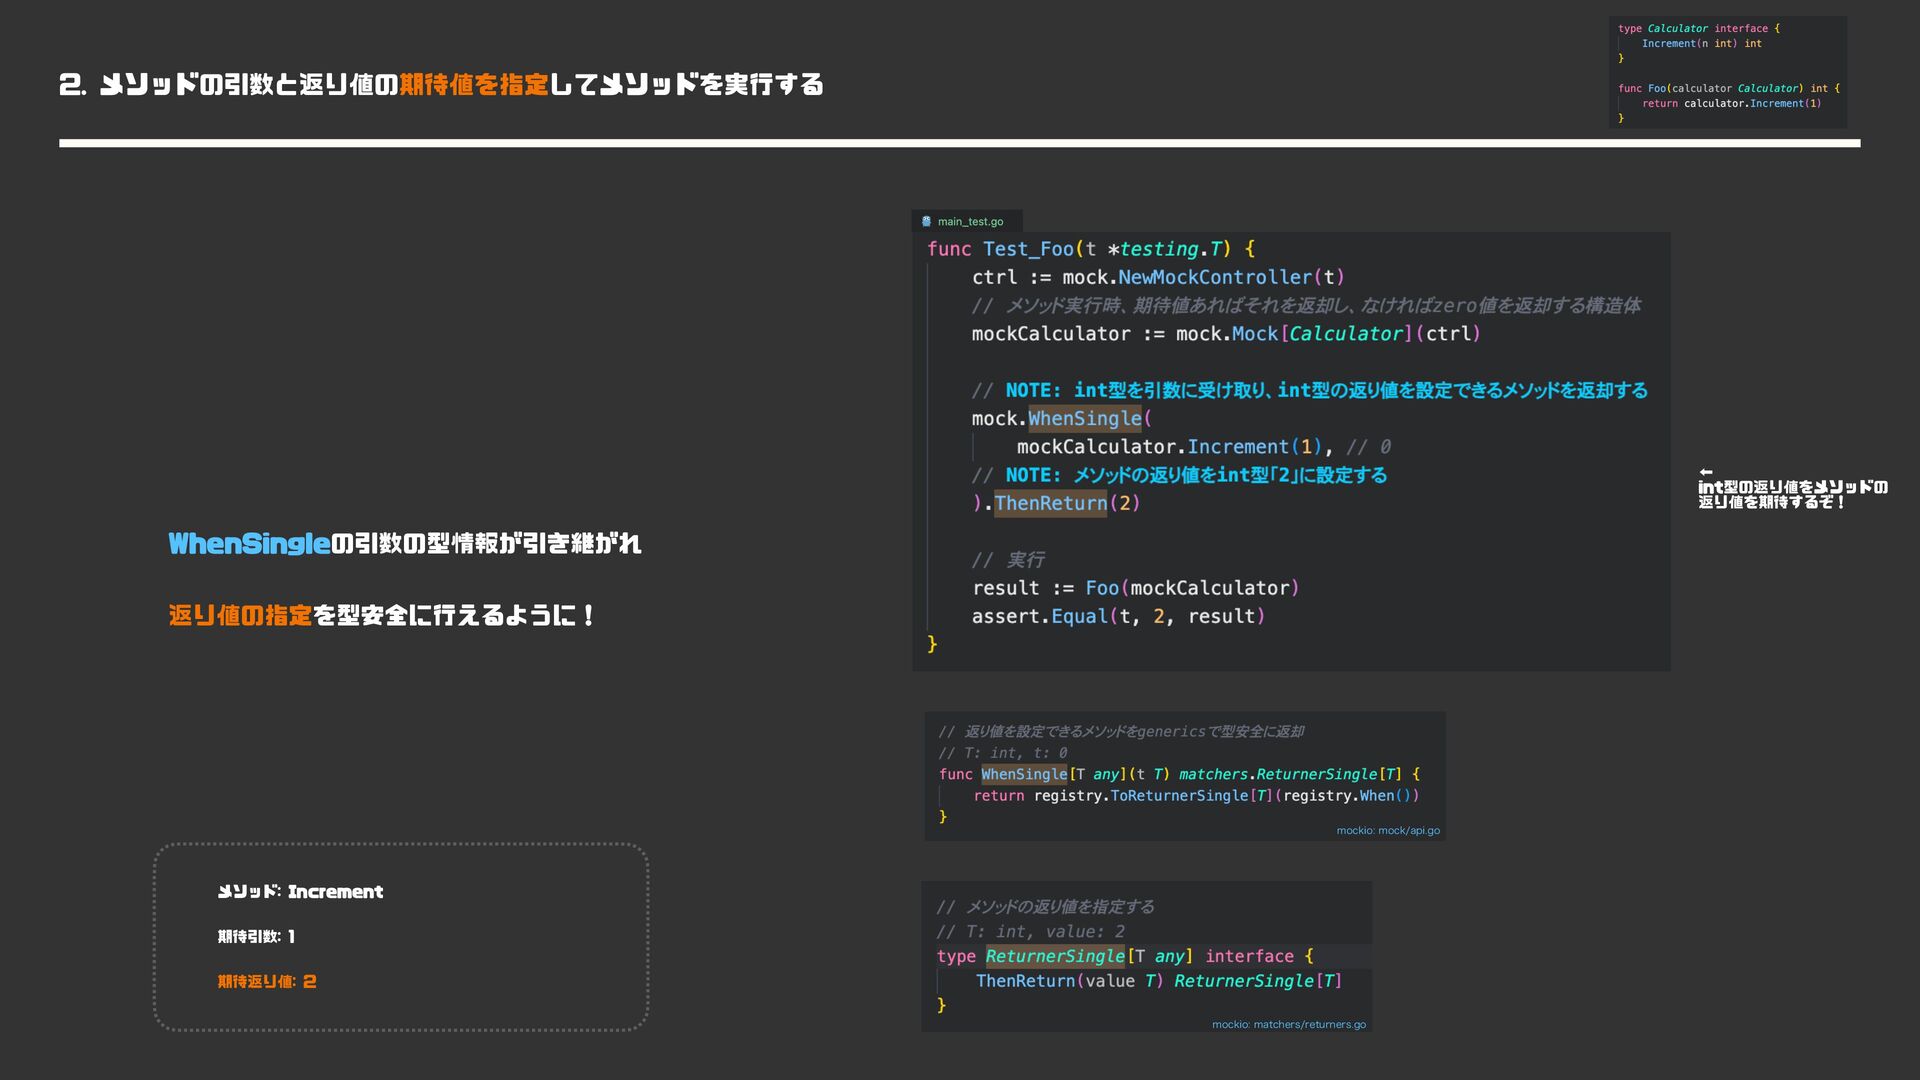
Task: Click the mockCalculator := mock.Mock[Calculator](ctrl) line
Action: click(x=1226, y=334)
